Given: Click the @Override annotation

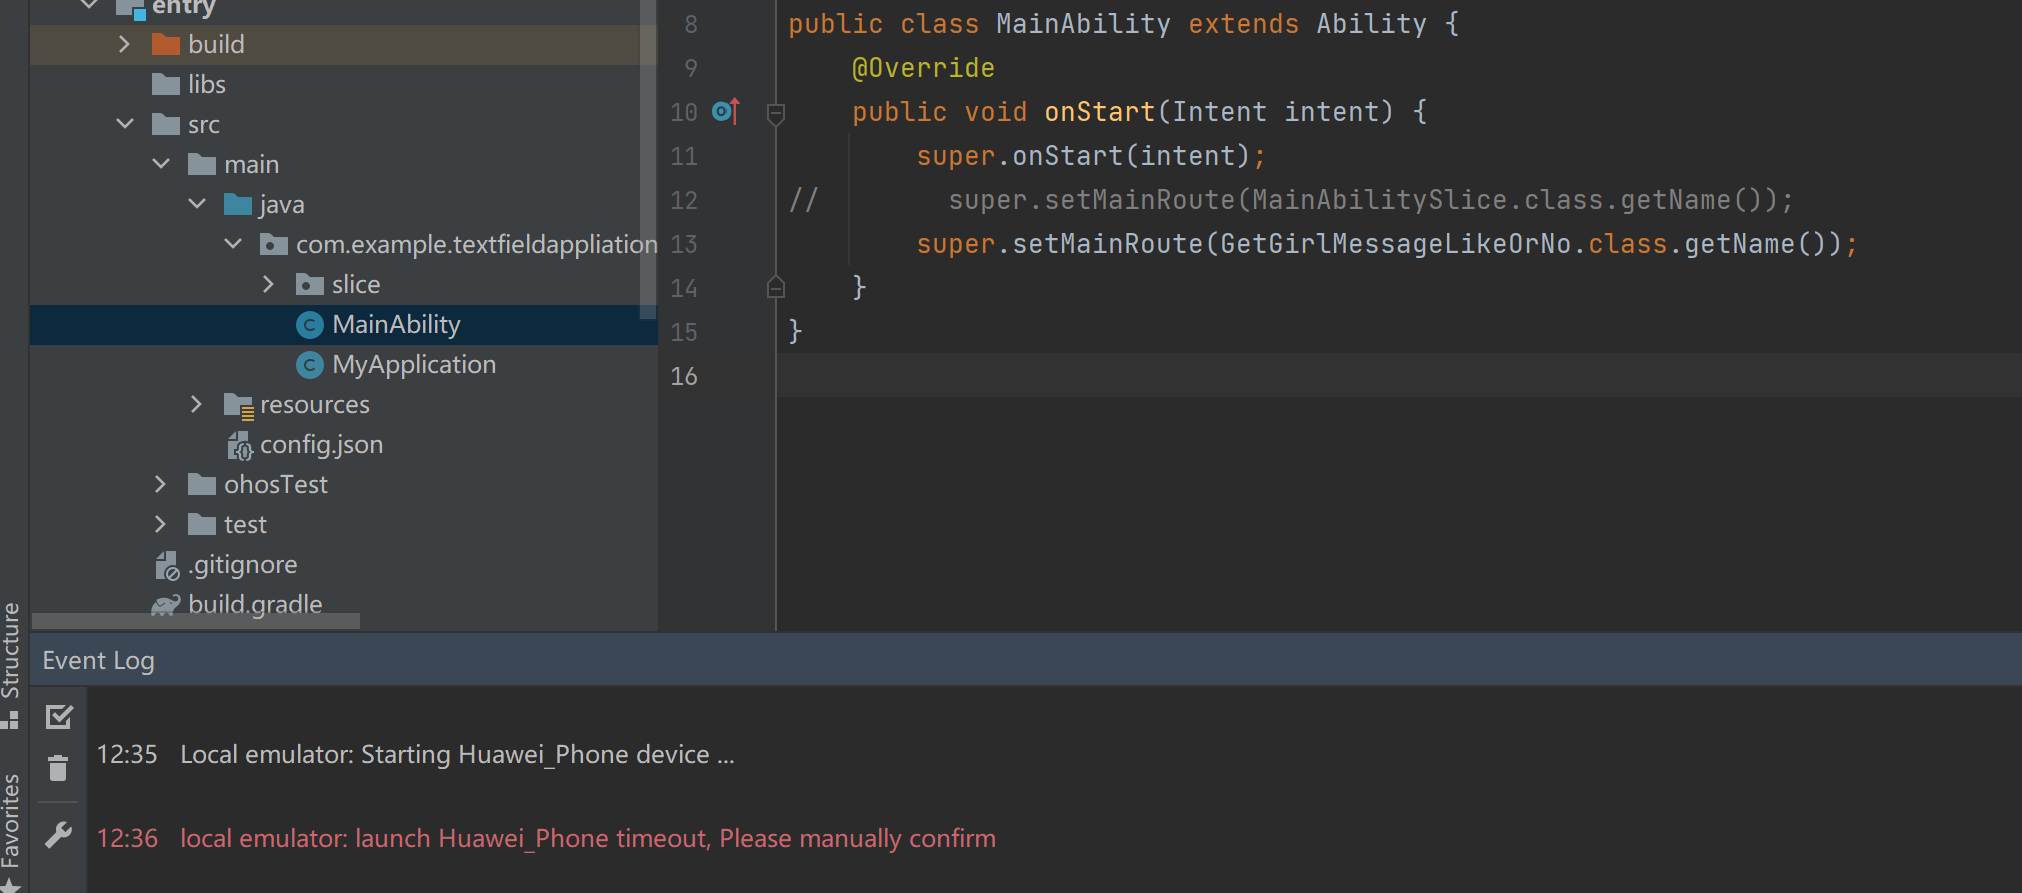Looking at the screenshot, I should coord(923,68).
